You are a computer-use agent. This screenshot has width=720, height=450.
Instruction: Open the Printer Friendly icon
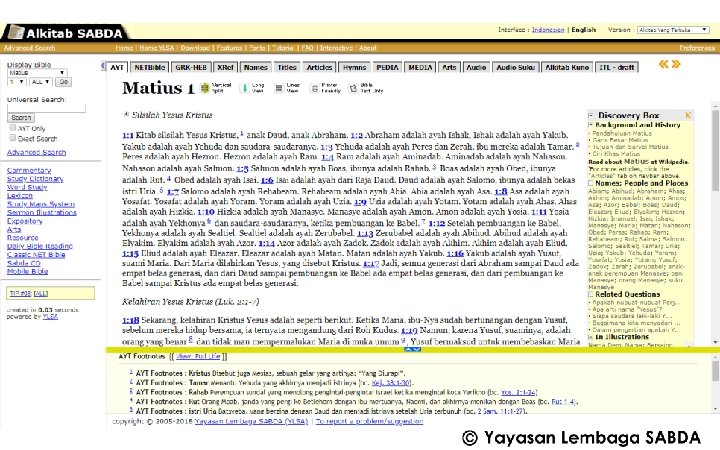click(x=315, y=88)
